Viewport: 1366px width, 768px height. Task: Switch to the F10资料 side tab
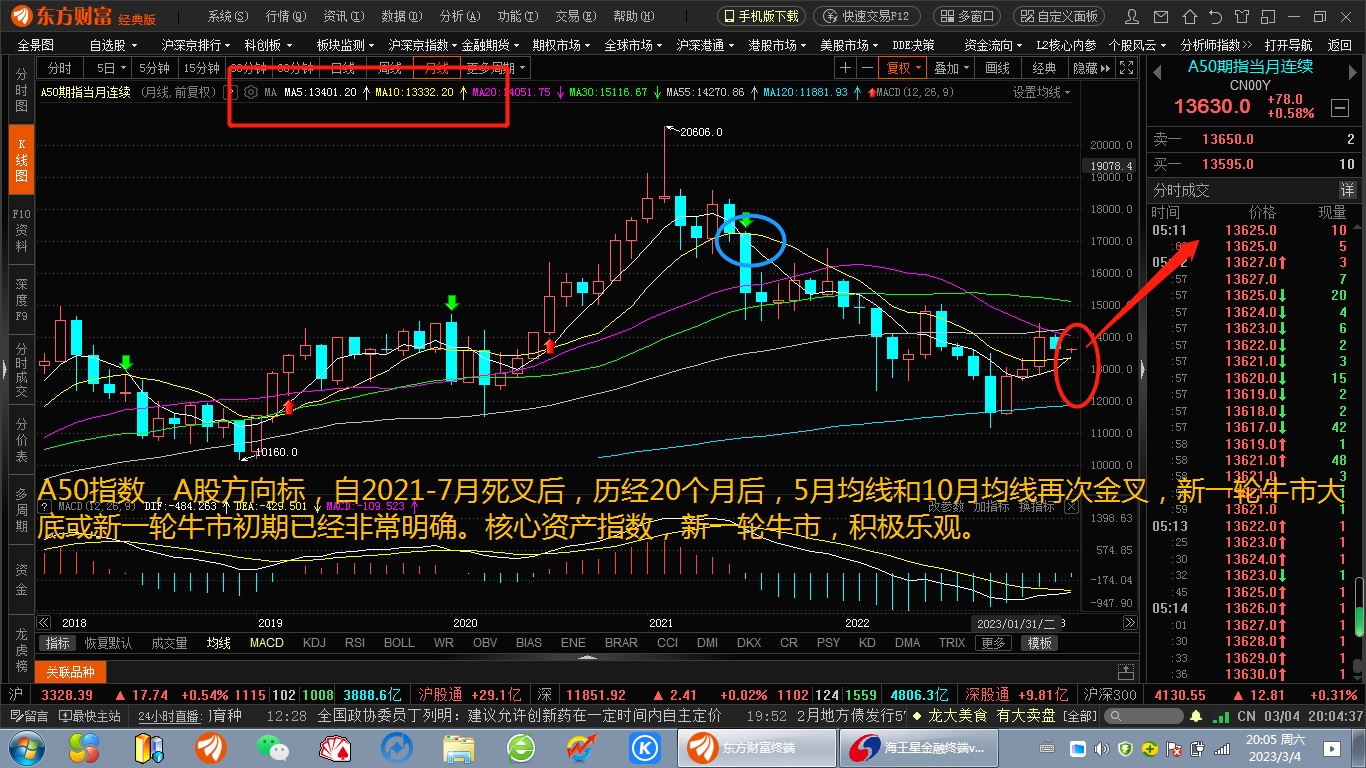coord(21,230)
